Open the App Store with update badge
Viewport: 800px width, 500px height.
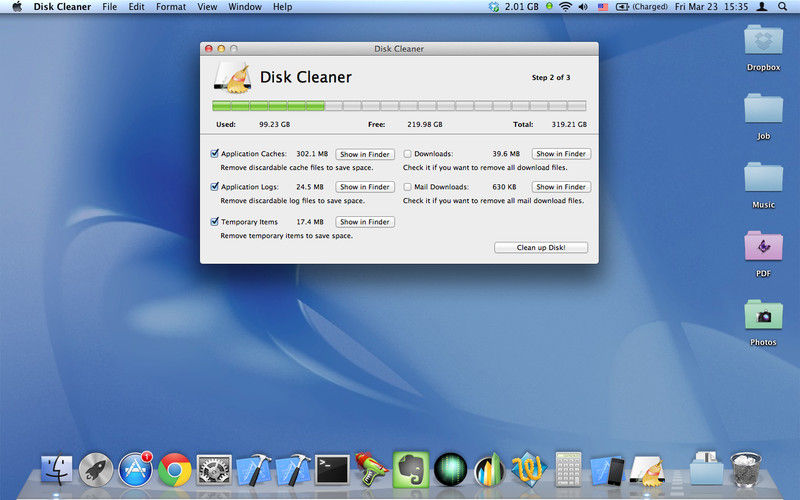[x=136, y=469]
